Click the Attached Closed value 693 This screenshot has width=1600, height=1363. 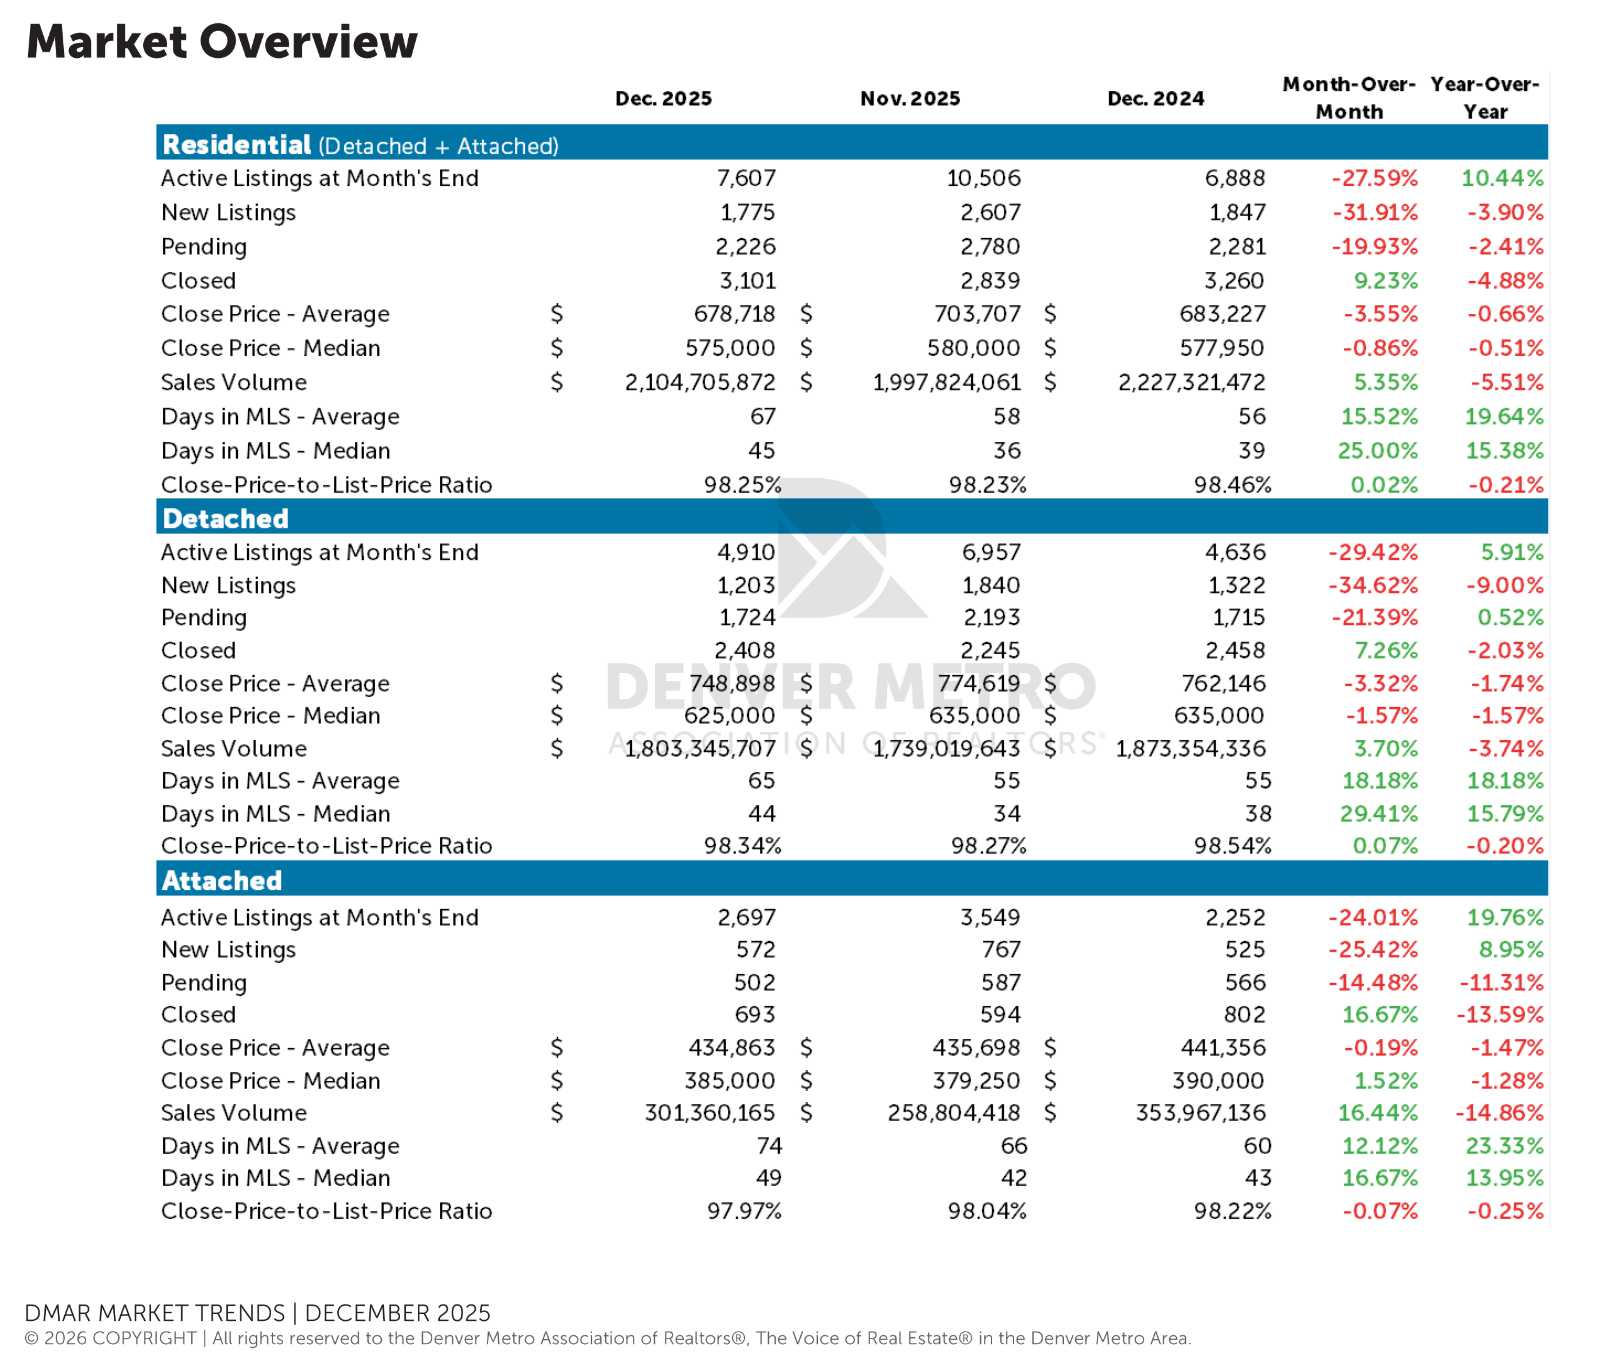[754, 1014]
